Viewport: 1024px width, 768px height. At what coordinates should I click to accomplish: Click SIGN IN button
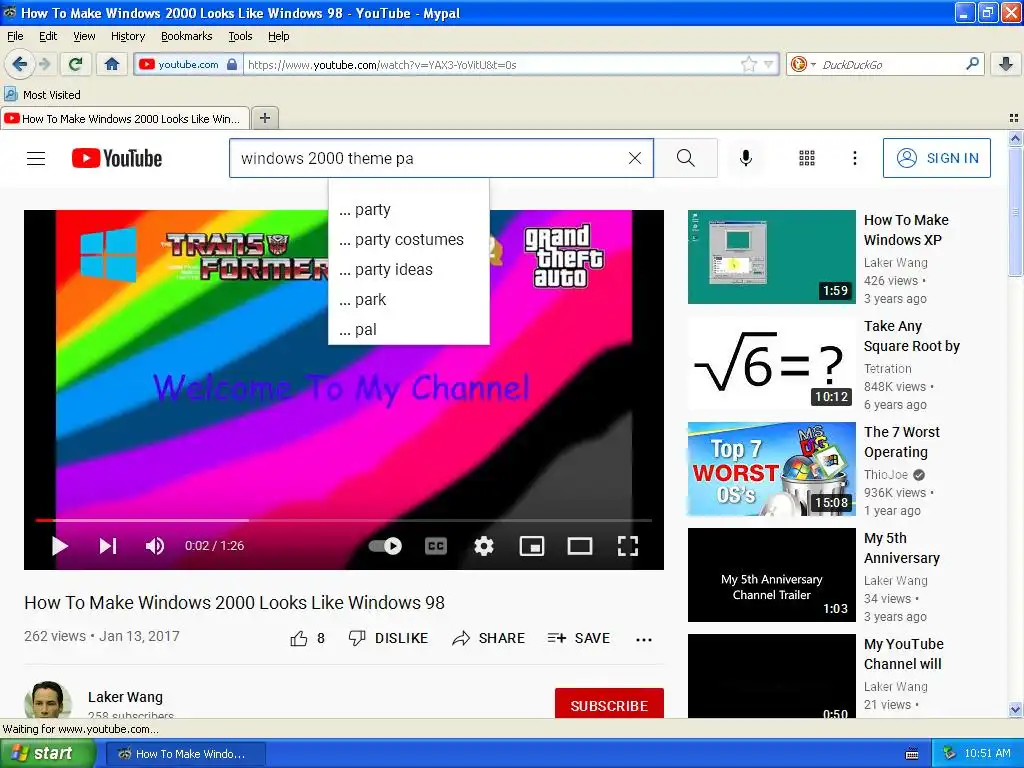[x=936, y=158]
